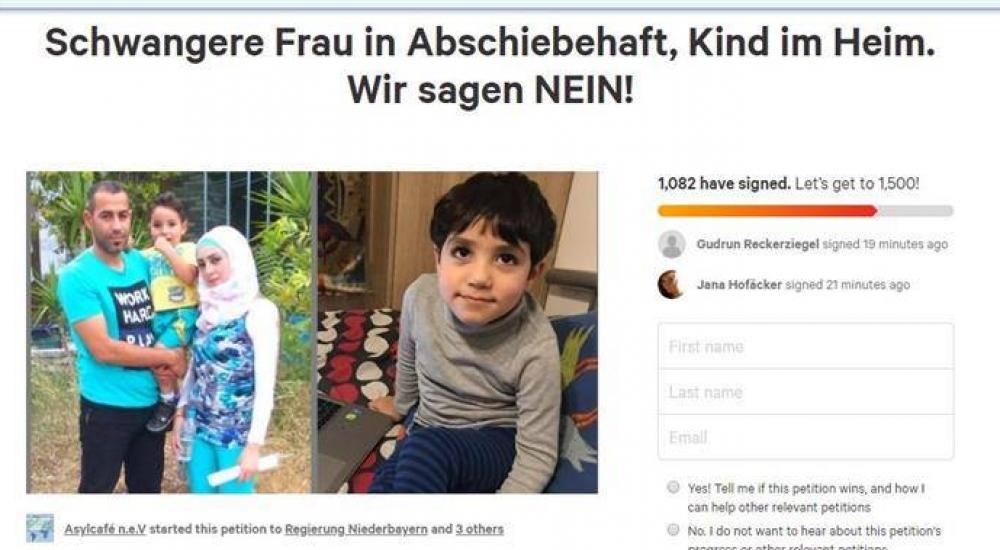Select 'Yes! Tell me if this petition wins' option
The height and width of the screenshot is (550, 1000).
click(x=673, y=487)
